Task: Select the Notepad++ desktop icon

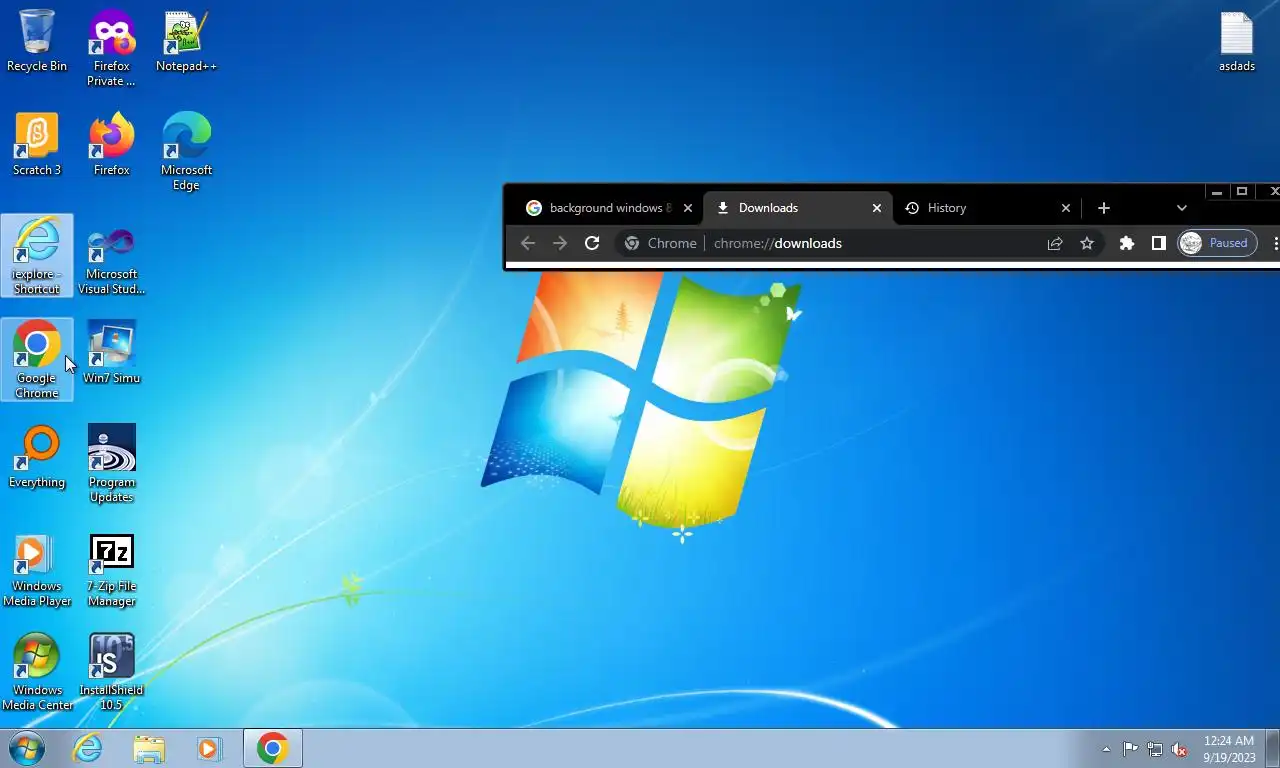Action: (186, 41)
